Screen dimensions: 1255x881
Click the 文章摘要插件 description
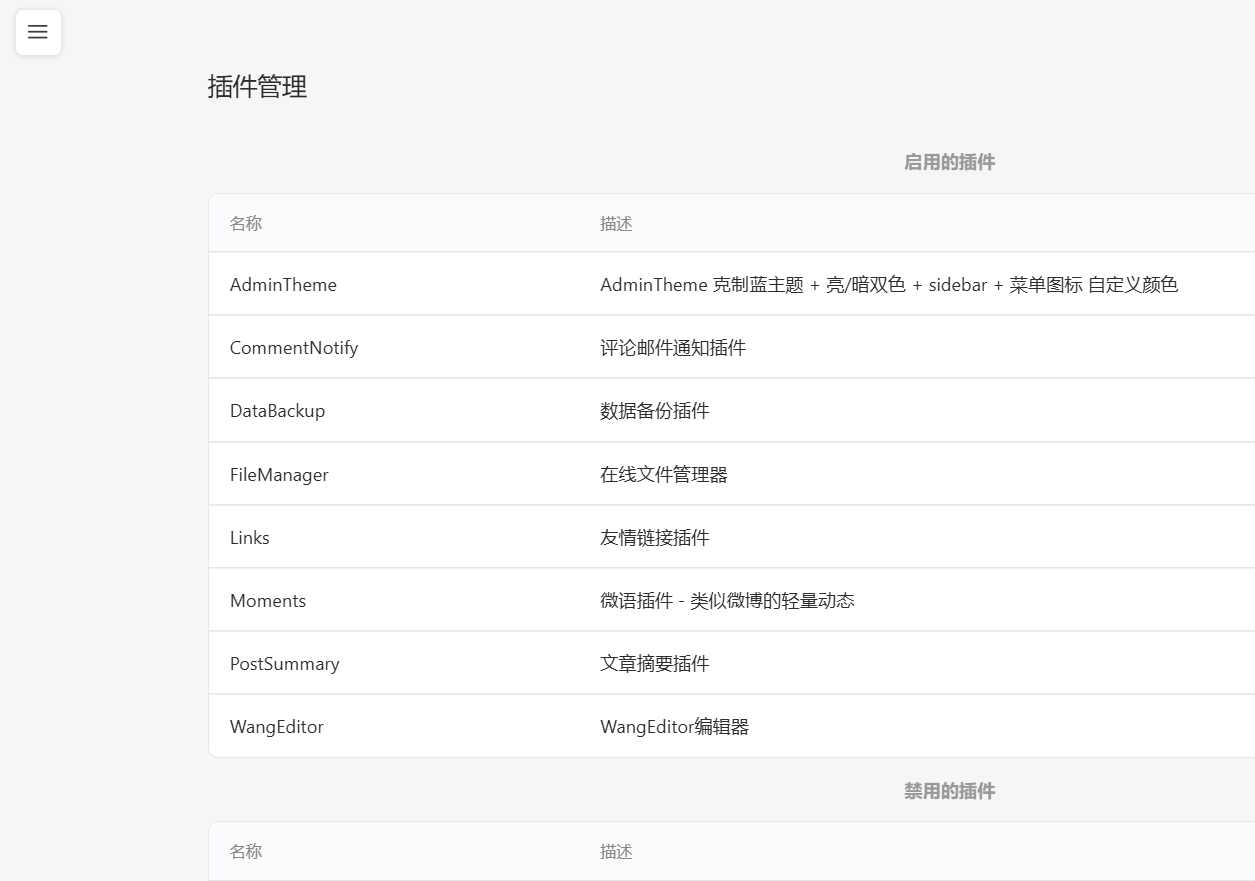[655, 664]
